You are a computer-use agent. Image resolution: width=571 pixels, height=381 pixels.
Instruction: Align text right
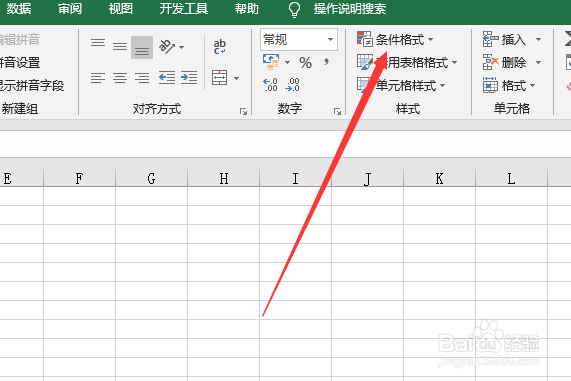(x=142, y=78)
